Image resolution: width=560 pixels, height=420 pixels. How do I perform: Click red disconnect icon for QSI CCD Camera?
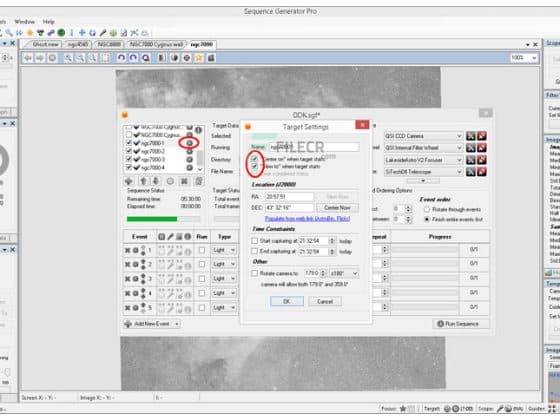pyautogui.click(x=482, y=136)
